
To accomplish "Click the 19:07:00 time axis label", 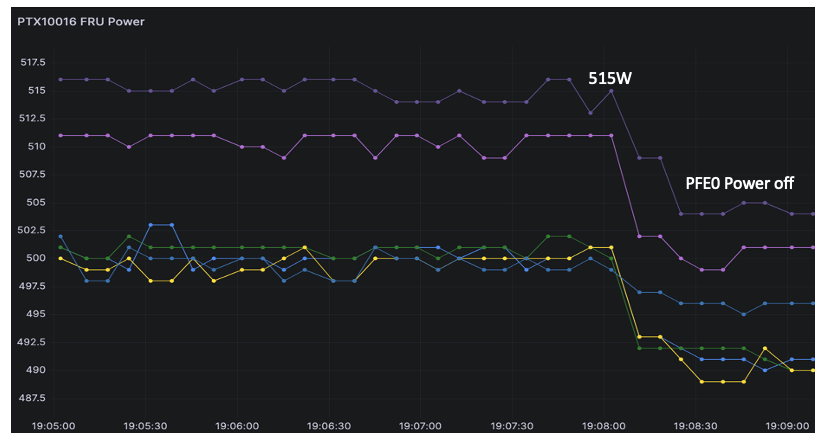I will pos(420,426).
